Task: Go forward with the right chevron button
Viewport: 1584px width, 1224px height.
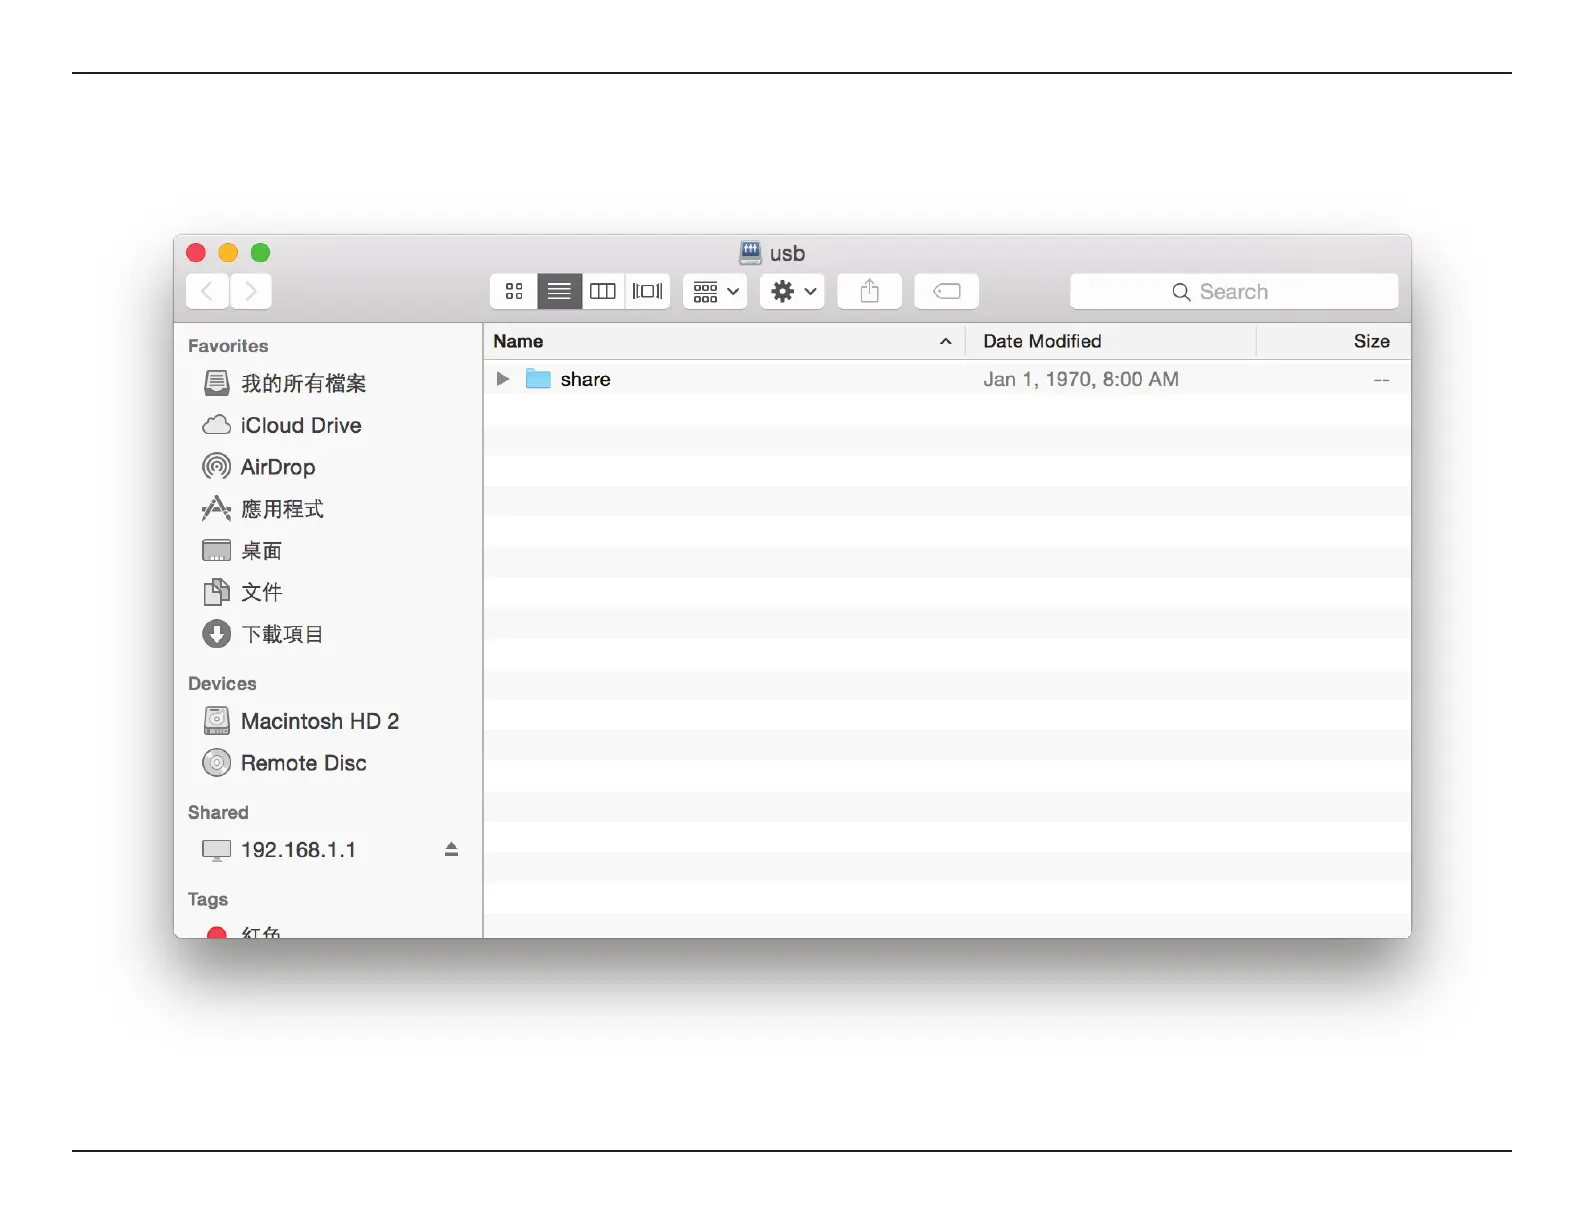Action: (x=251, y=291)
